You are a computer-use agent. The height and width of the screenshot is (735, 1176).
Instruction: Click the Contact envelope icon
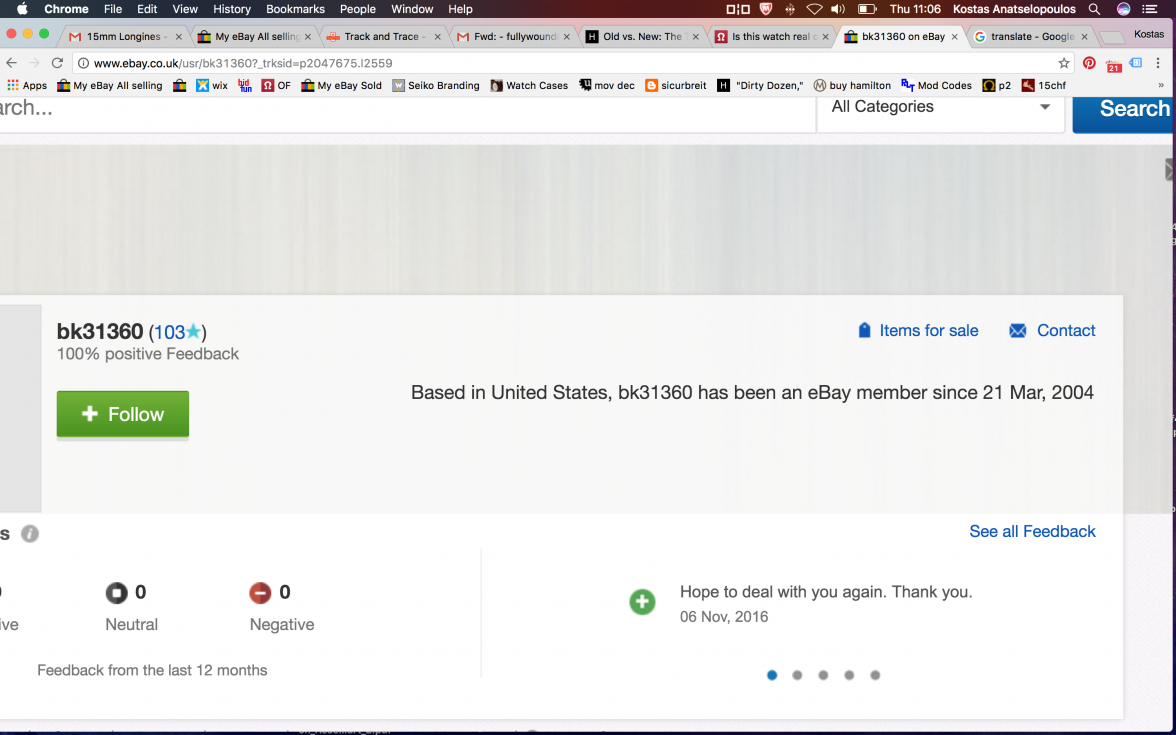pos(1017,330)
